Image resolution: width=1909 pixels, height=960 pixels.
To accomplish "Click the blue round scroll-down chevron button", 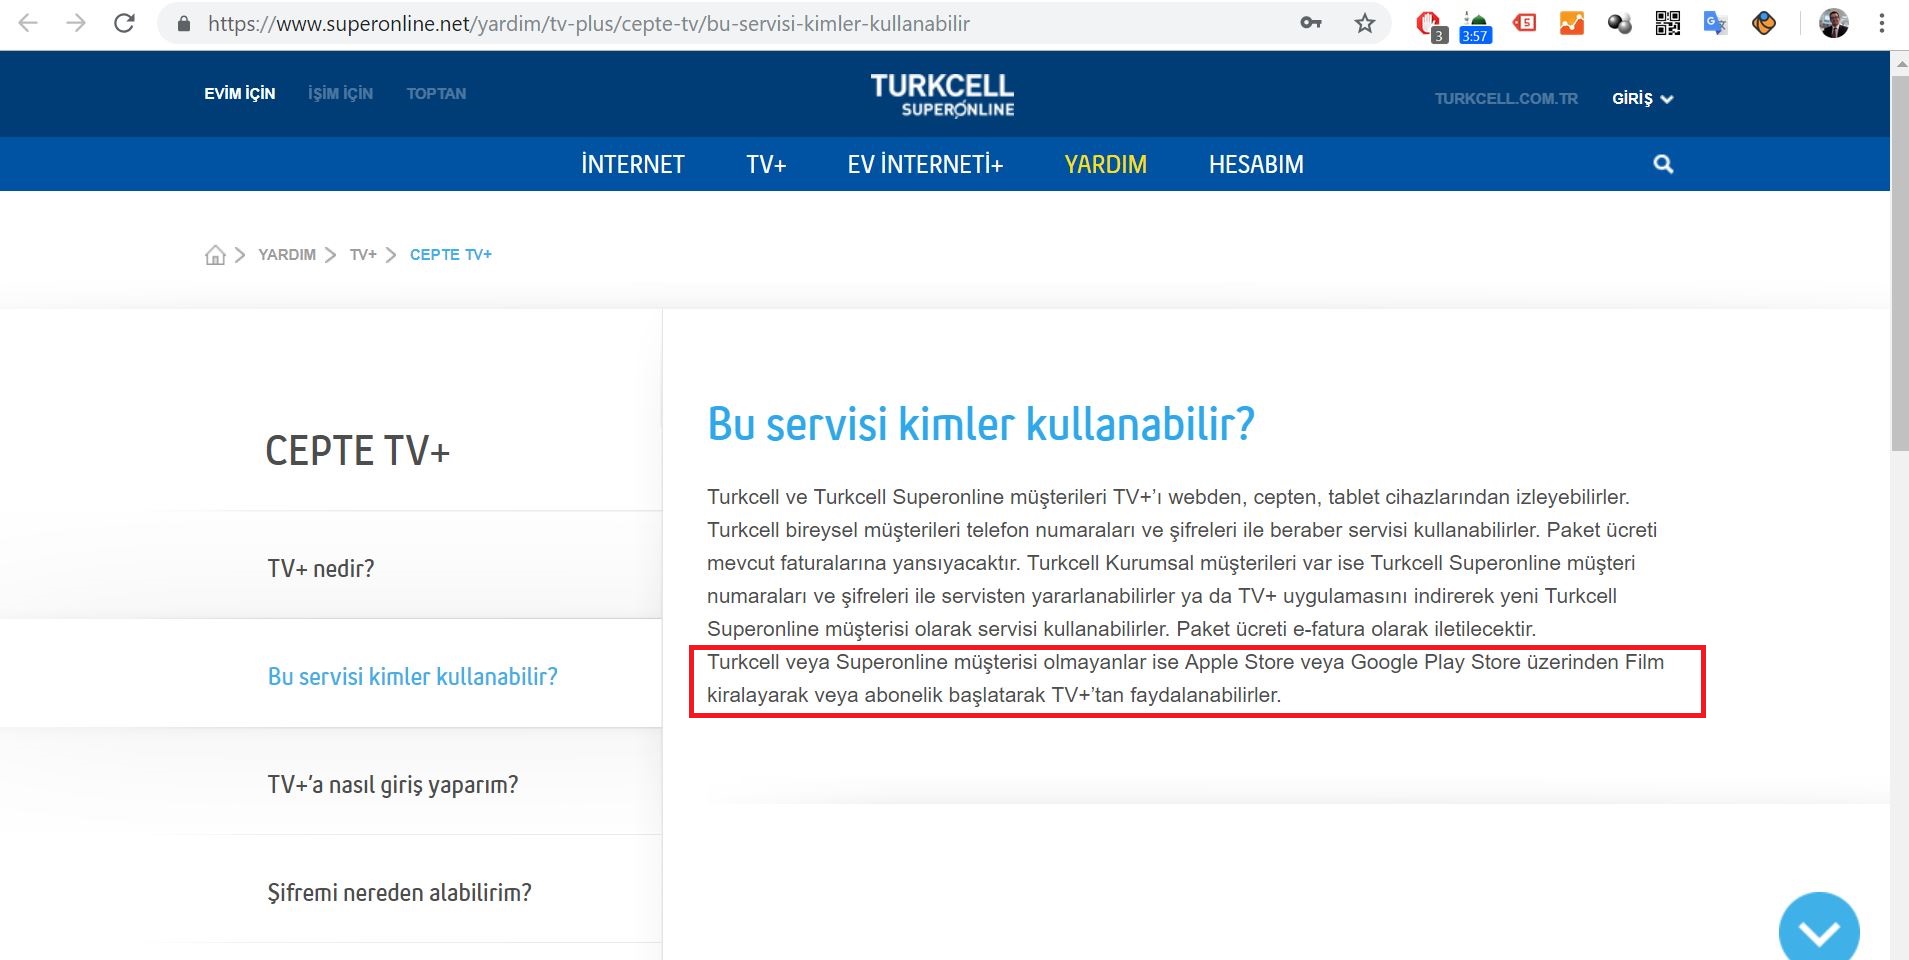I will pyautogui.click(x=1819, y=930).
